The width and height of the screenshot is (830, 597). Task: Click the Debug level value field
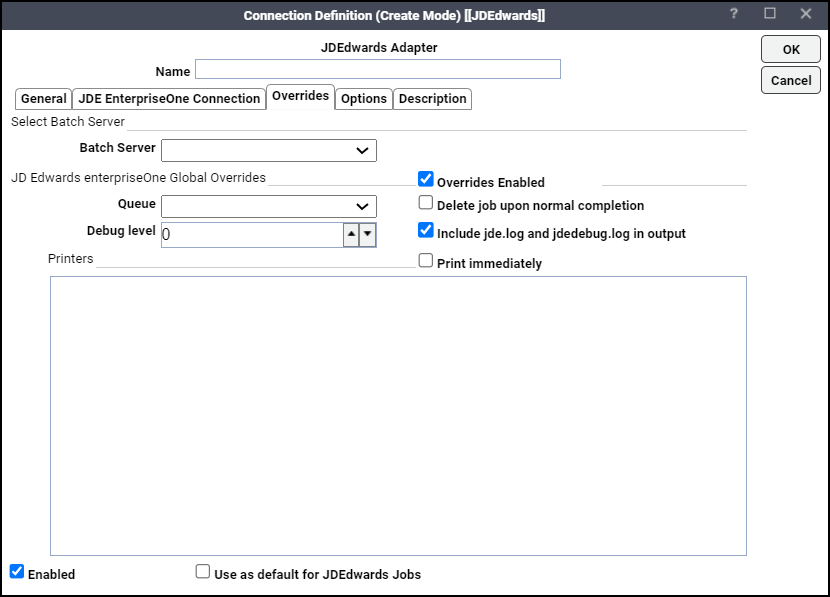pyautogui.click(x=252, y=234)
